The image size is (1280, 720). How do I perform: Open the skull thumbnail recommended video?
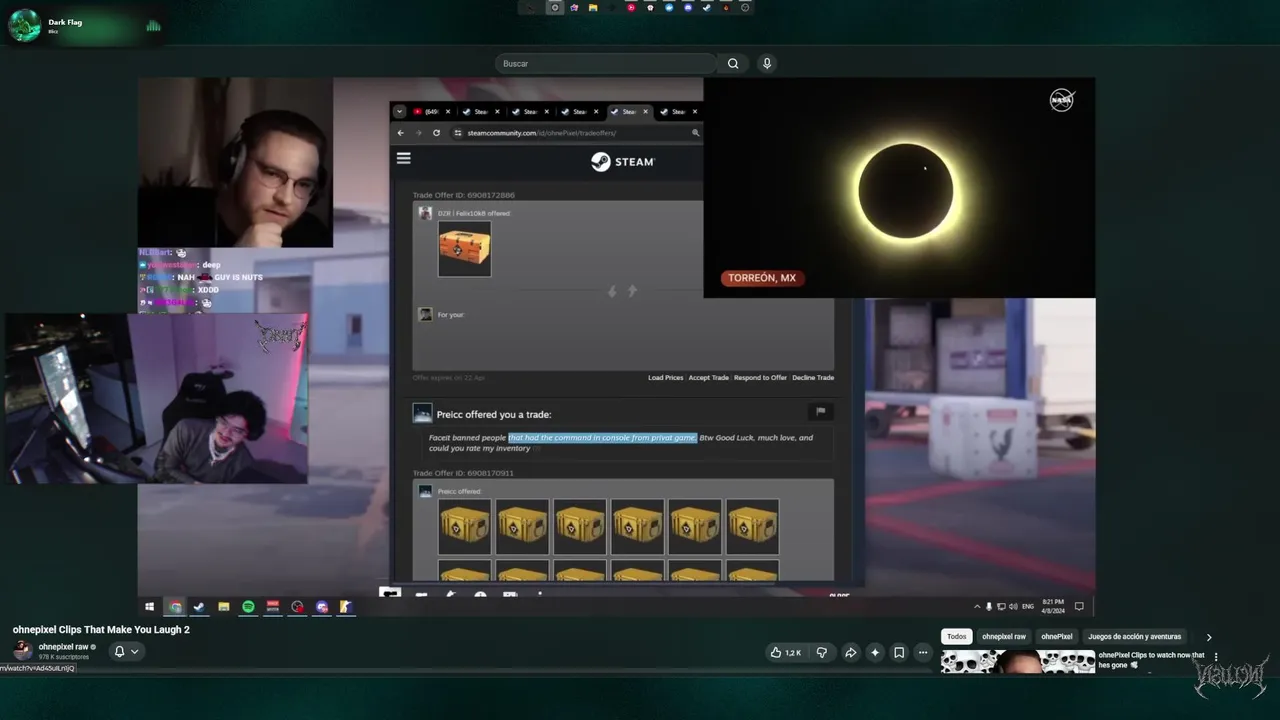click(x=1018, y=662)
